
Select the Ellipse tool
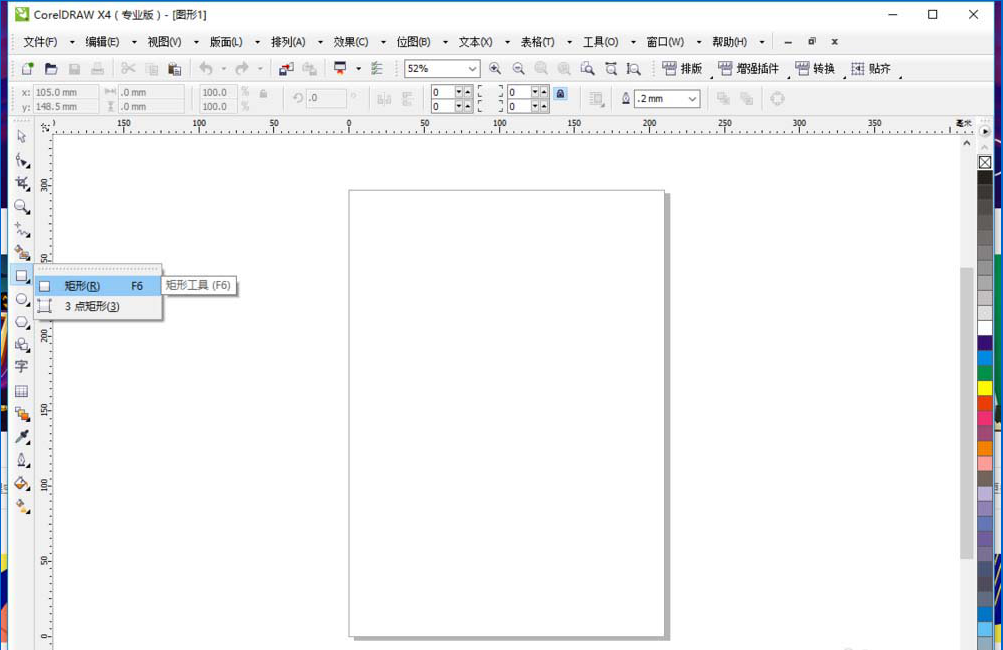(21, 299)
